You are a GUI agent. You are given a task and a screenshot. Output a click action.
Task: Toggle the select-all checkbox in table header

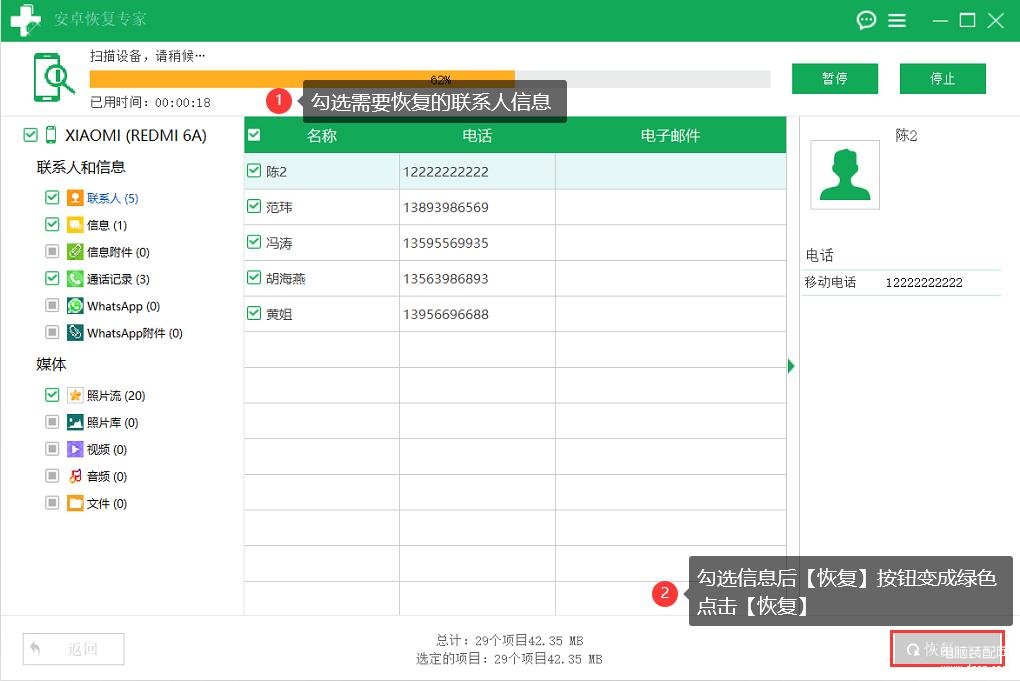coord(254,135)
